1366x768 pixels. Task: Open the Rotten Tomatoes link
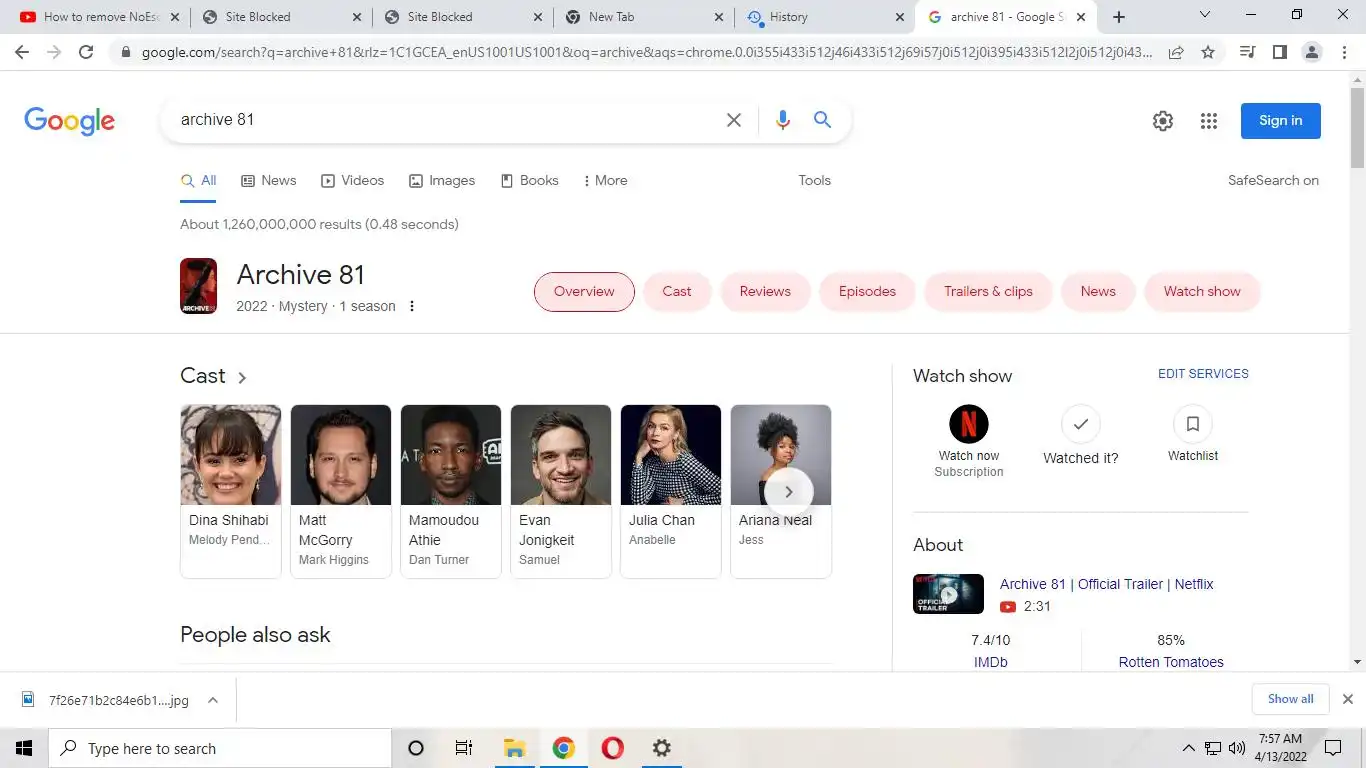click(x=1171, y=662)
